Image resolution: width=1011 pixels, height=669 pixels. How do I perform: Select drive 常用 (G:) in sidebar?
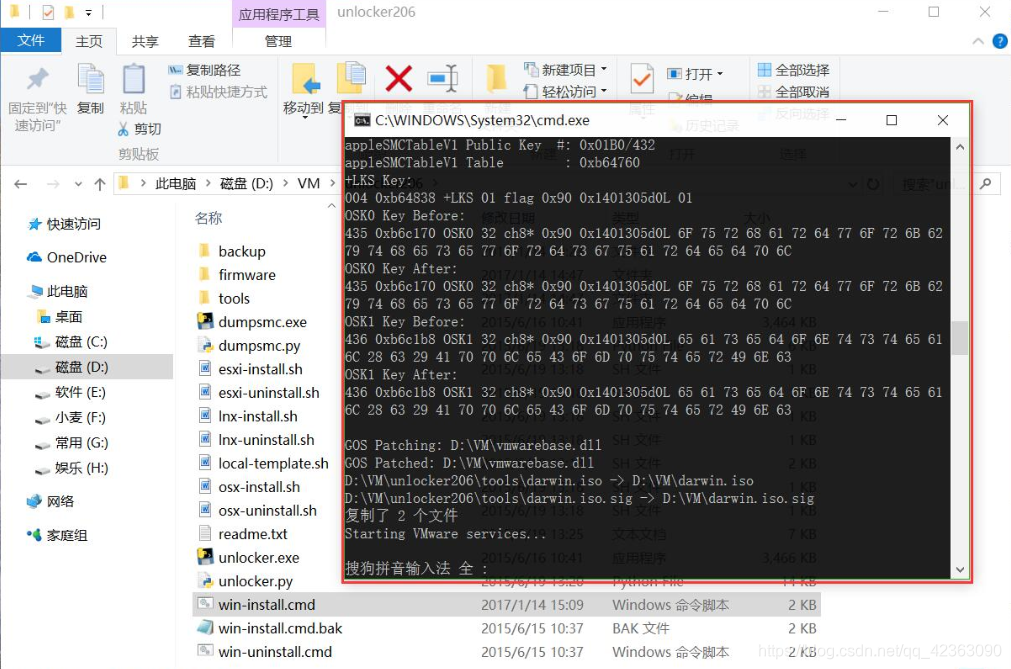(x=72, y=443)
